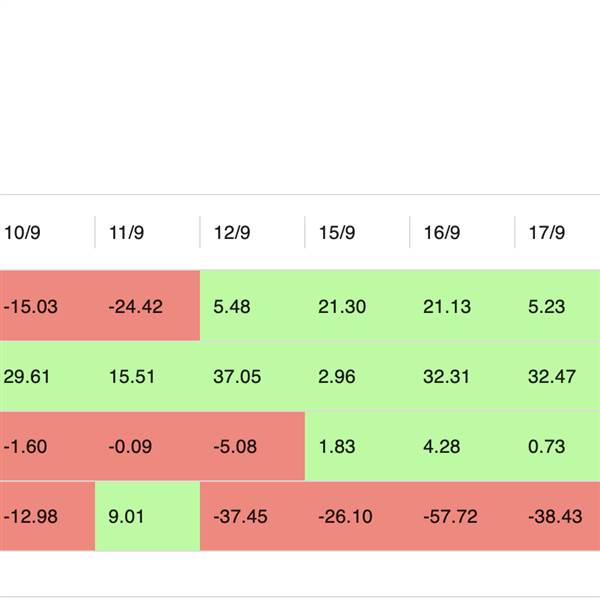Click the 12/9 column header
The width and height of the screenshot is (600, 600).
point(232,233)
